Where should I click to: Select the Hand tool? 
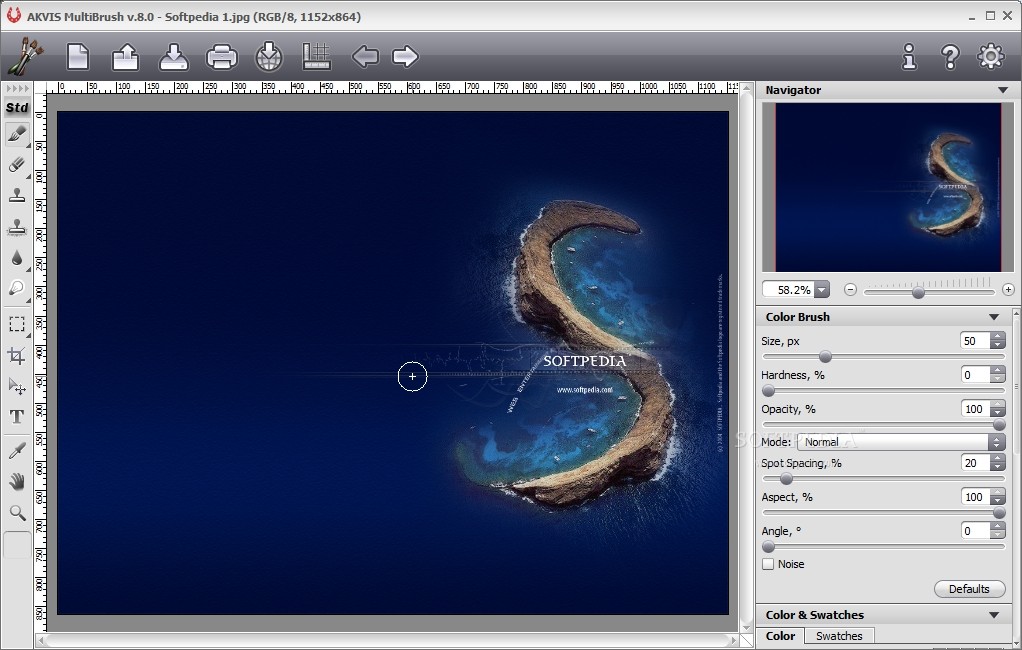pyautogui.click(x=17, y=482)
